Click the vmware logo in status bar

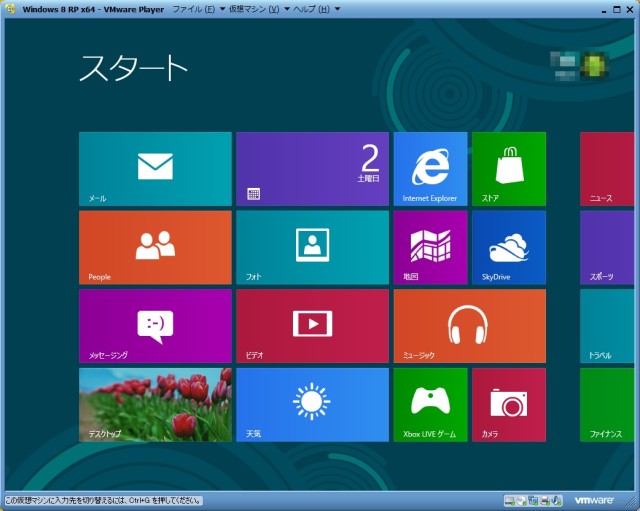[594, 500]
